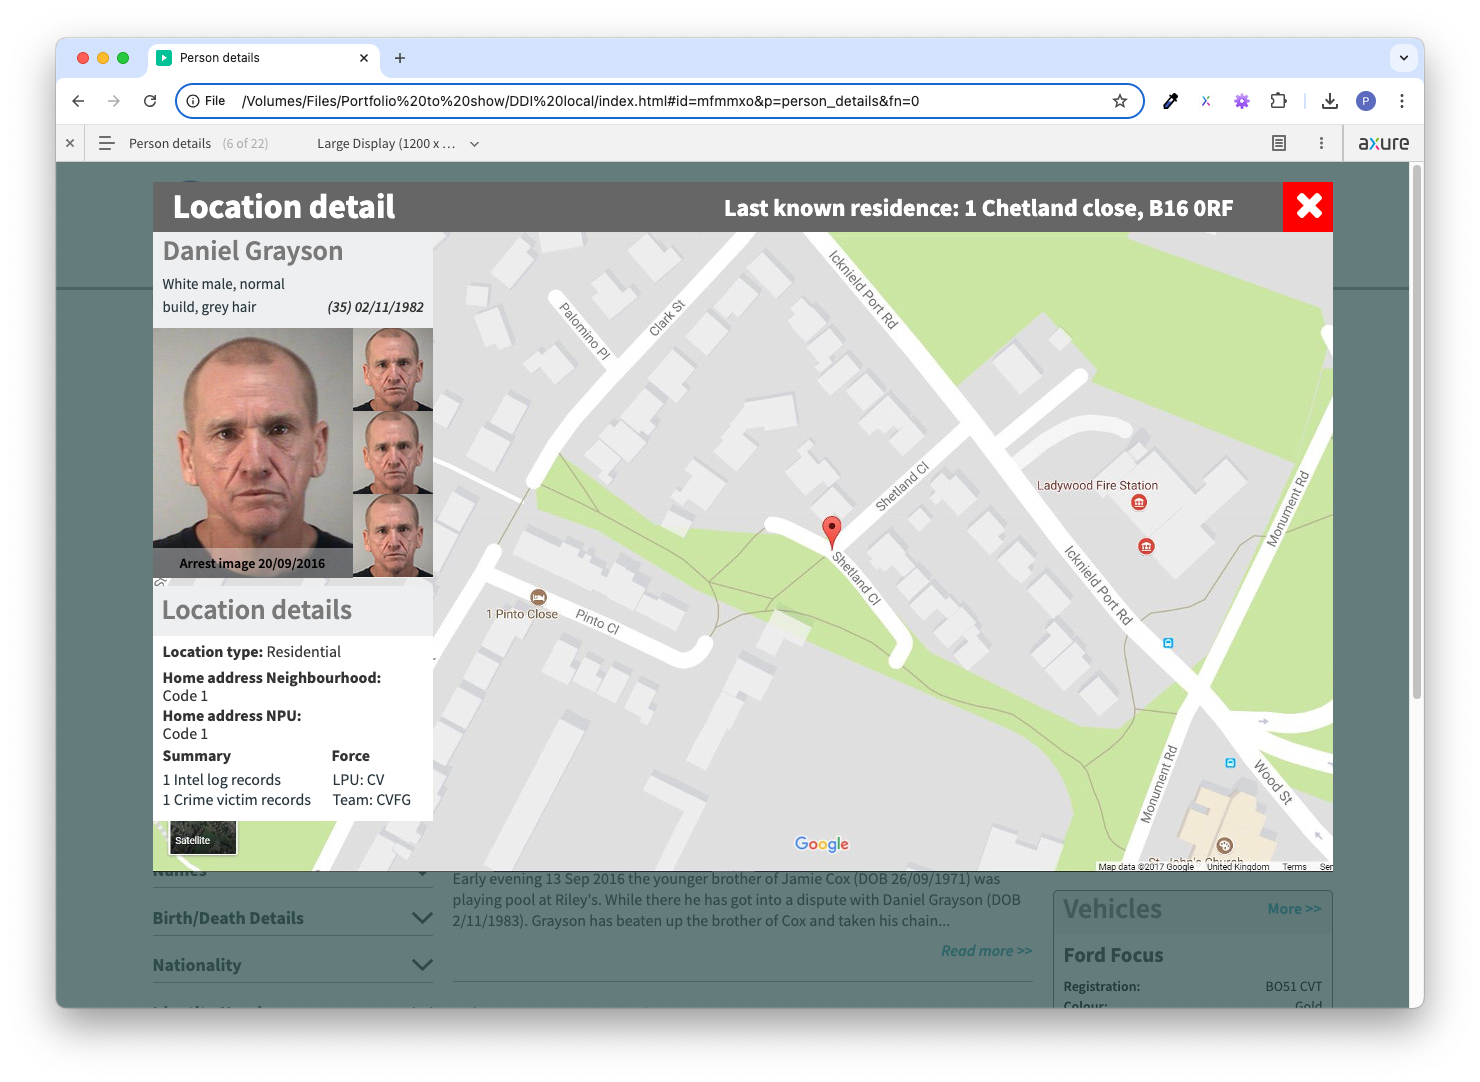Click the Ford Focus vehicle heading

tap(1113, 955)
